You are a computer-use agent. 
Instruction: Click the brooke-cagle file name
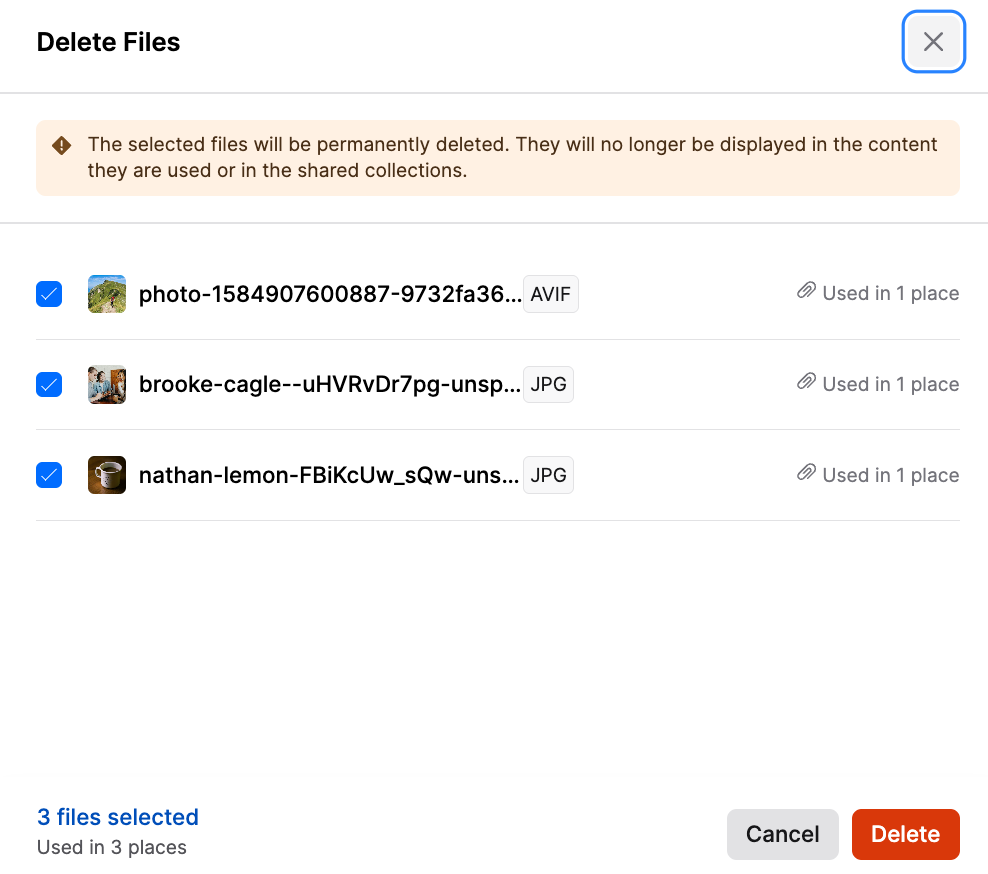point(329,384)
